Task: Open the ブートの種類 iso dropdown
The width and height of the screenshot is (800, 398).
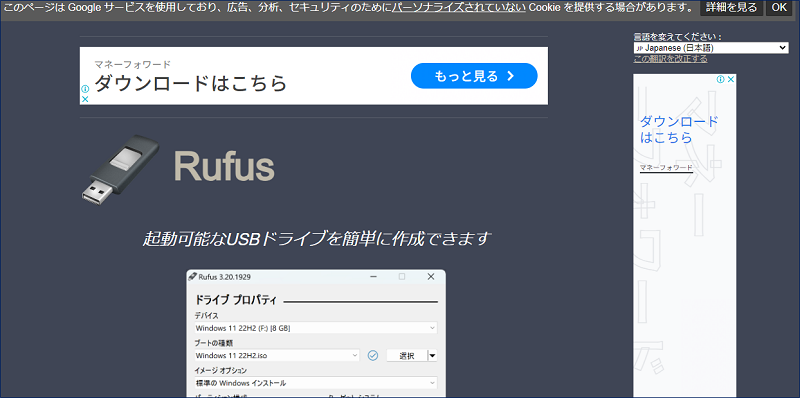Action: pyautogui.click(x=277, y=355)
